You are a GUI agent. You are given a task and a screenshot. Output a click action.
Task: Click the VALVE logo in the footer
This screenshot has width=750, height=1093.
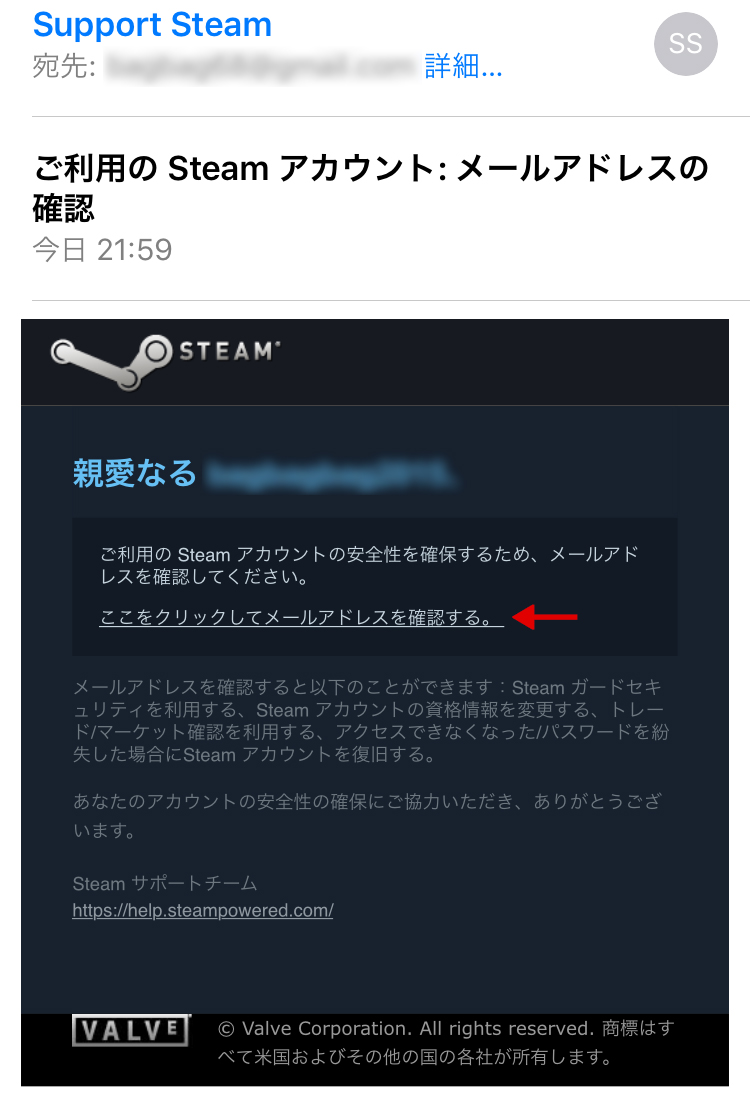click(131, 1030)
